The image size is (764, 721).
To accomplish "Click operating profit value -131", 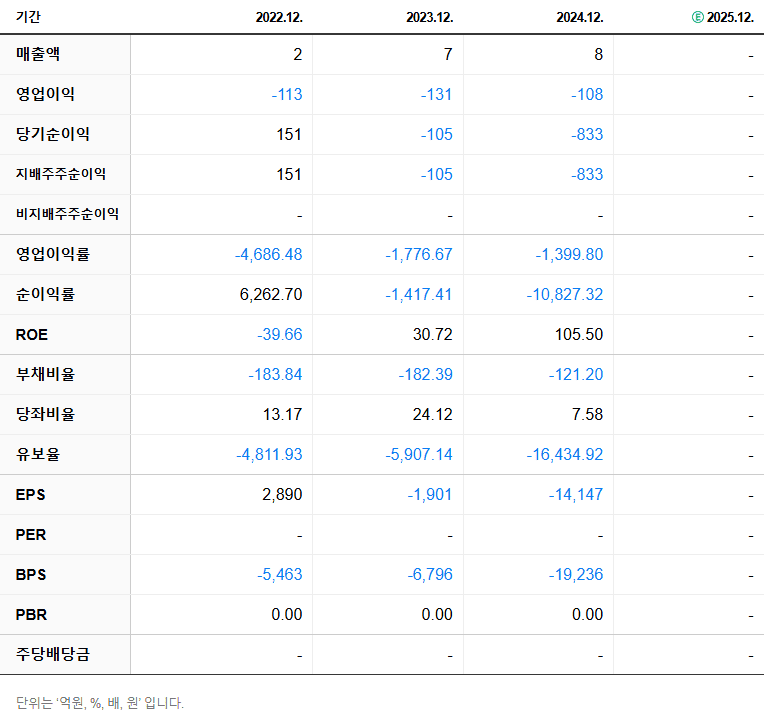I will coord(437,94).
